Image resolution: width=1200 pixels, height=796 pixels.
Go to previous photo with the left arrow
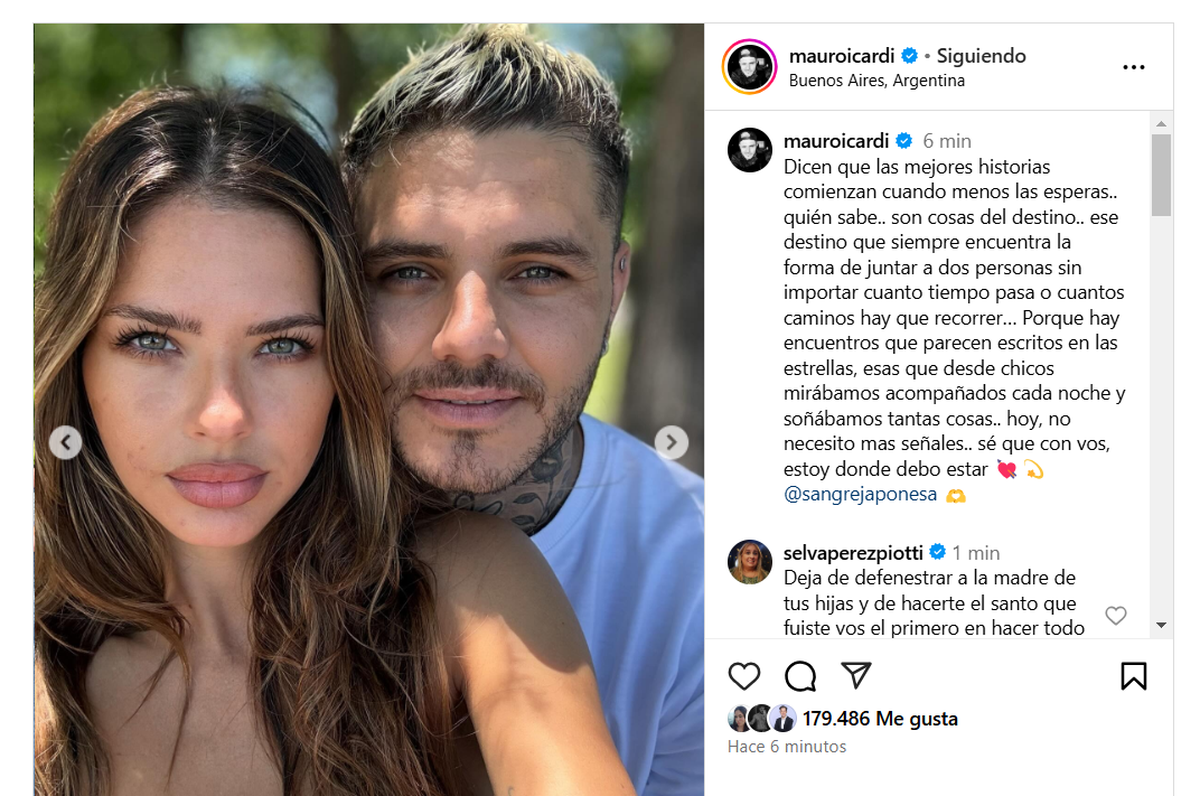coord(65,442)
